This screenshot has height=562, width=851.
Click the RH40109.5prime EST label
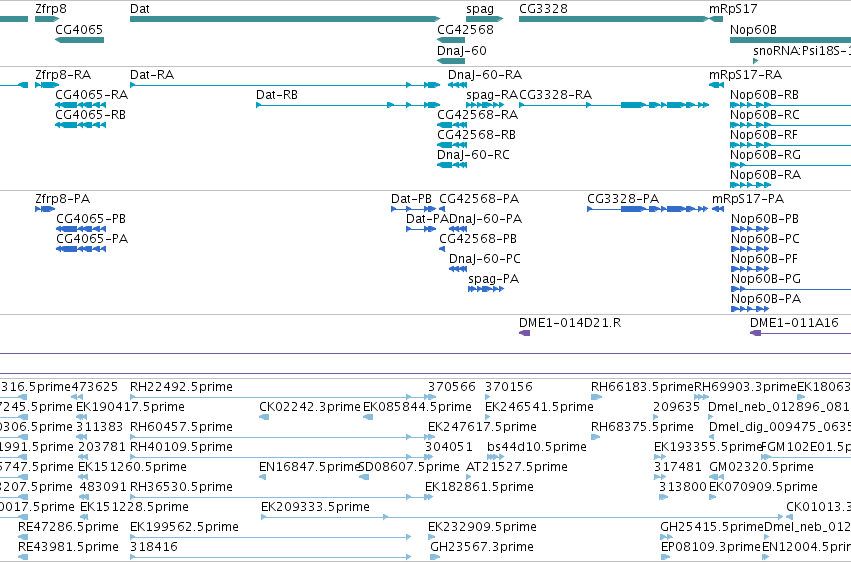(x=181, y=447)
